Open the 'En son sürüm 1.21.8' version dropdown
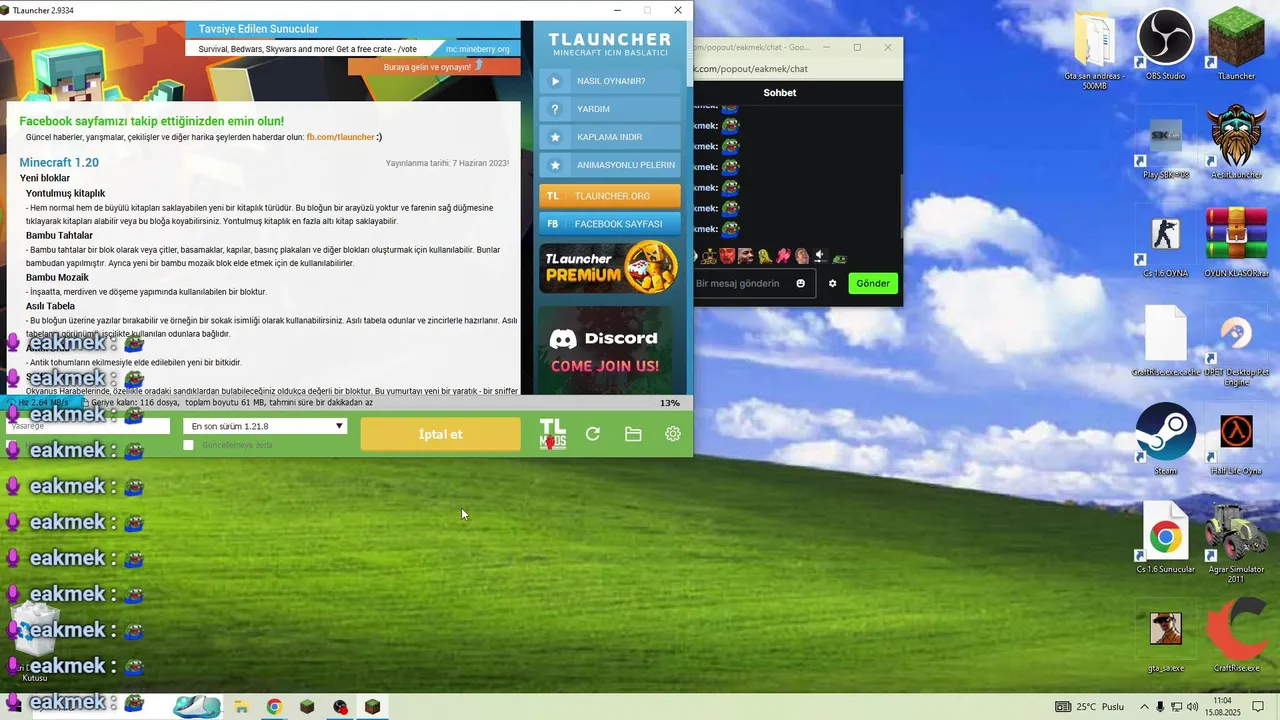 266,426
